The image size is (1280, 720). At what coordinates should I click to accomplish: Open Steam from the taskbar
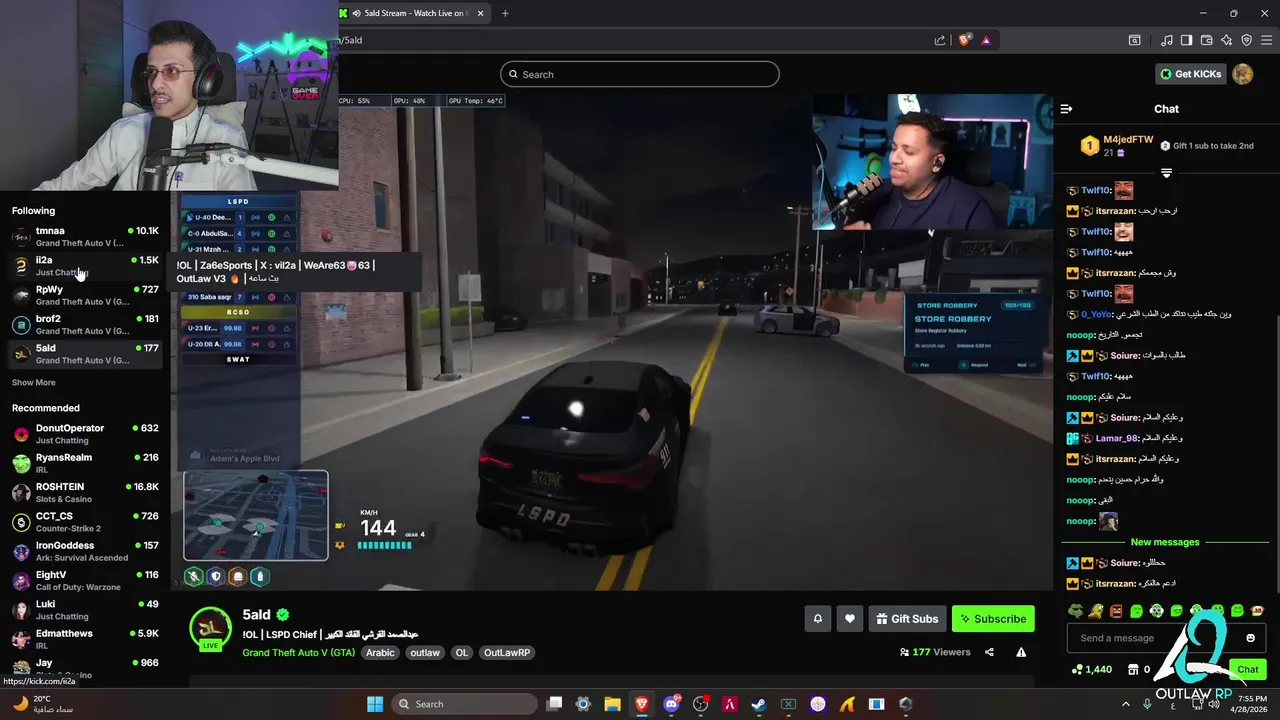tap(759, 704)
